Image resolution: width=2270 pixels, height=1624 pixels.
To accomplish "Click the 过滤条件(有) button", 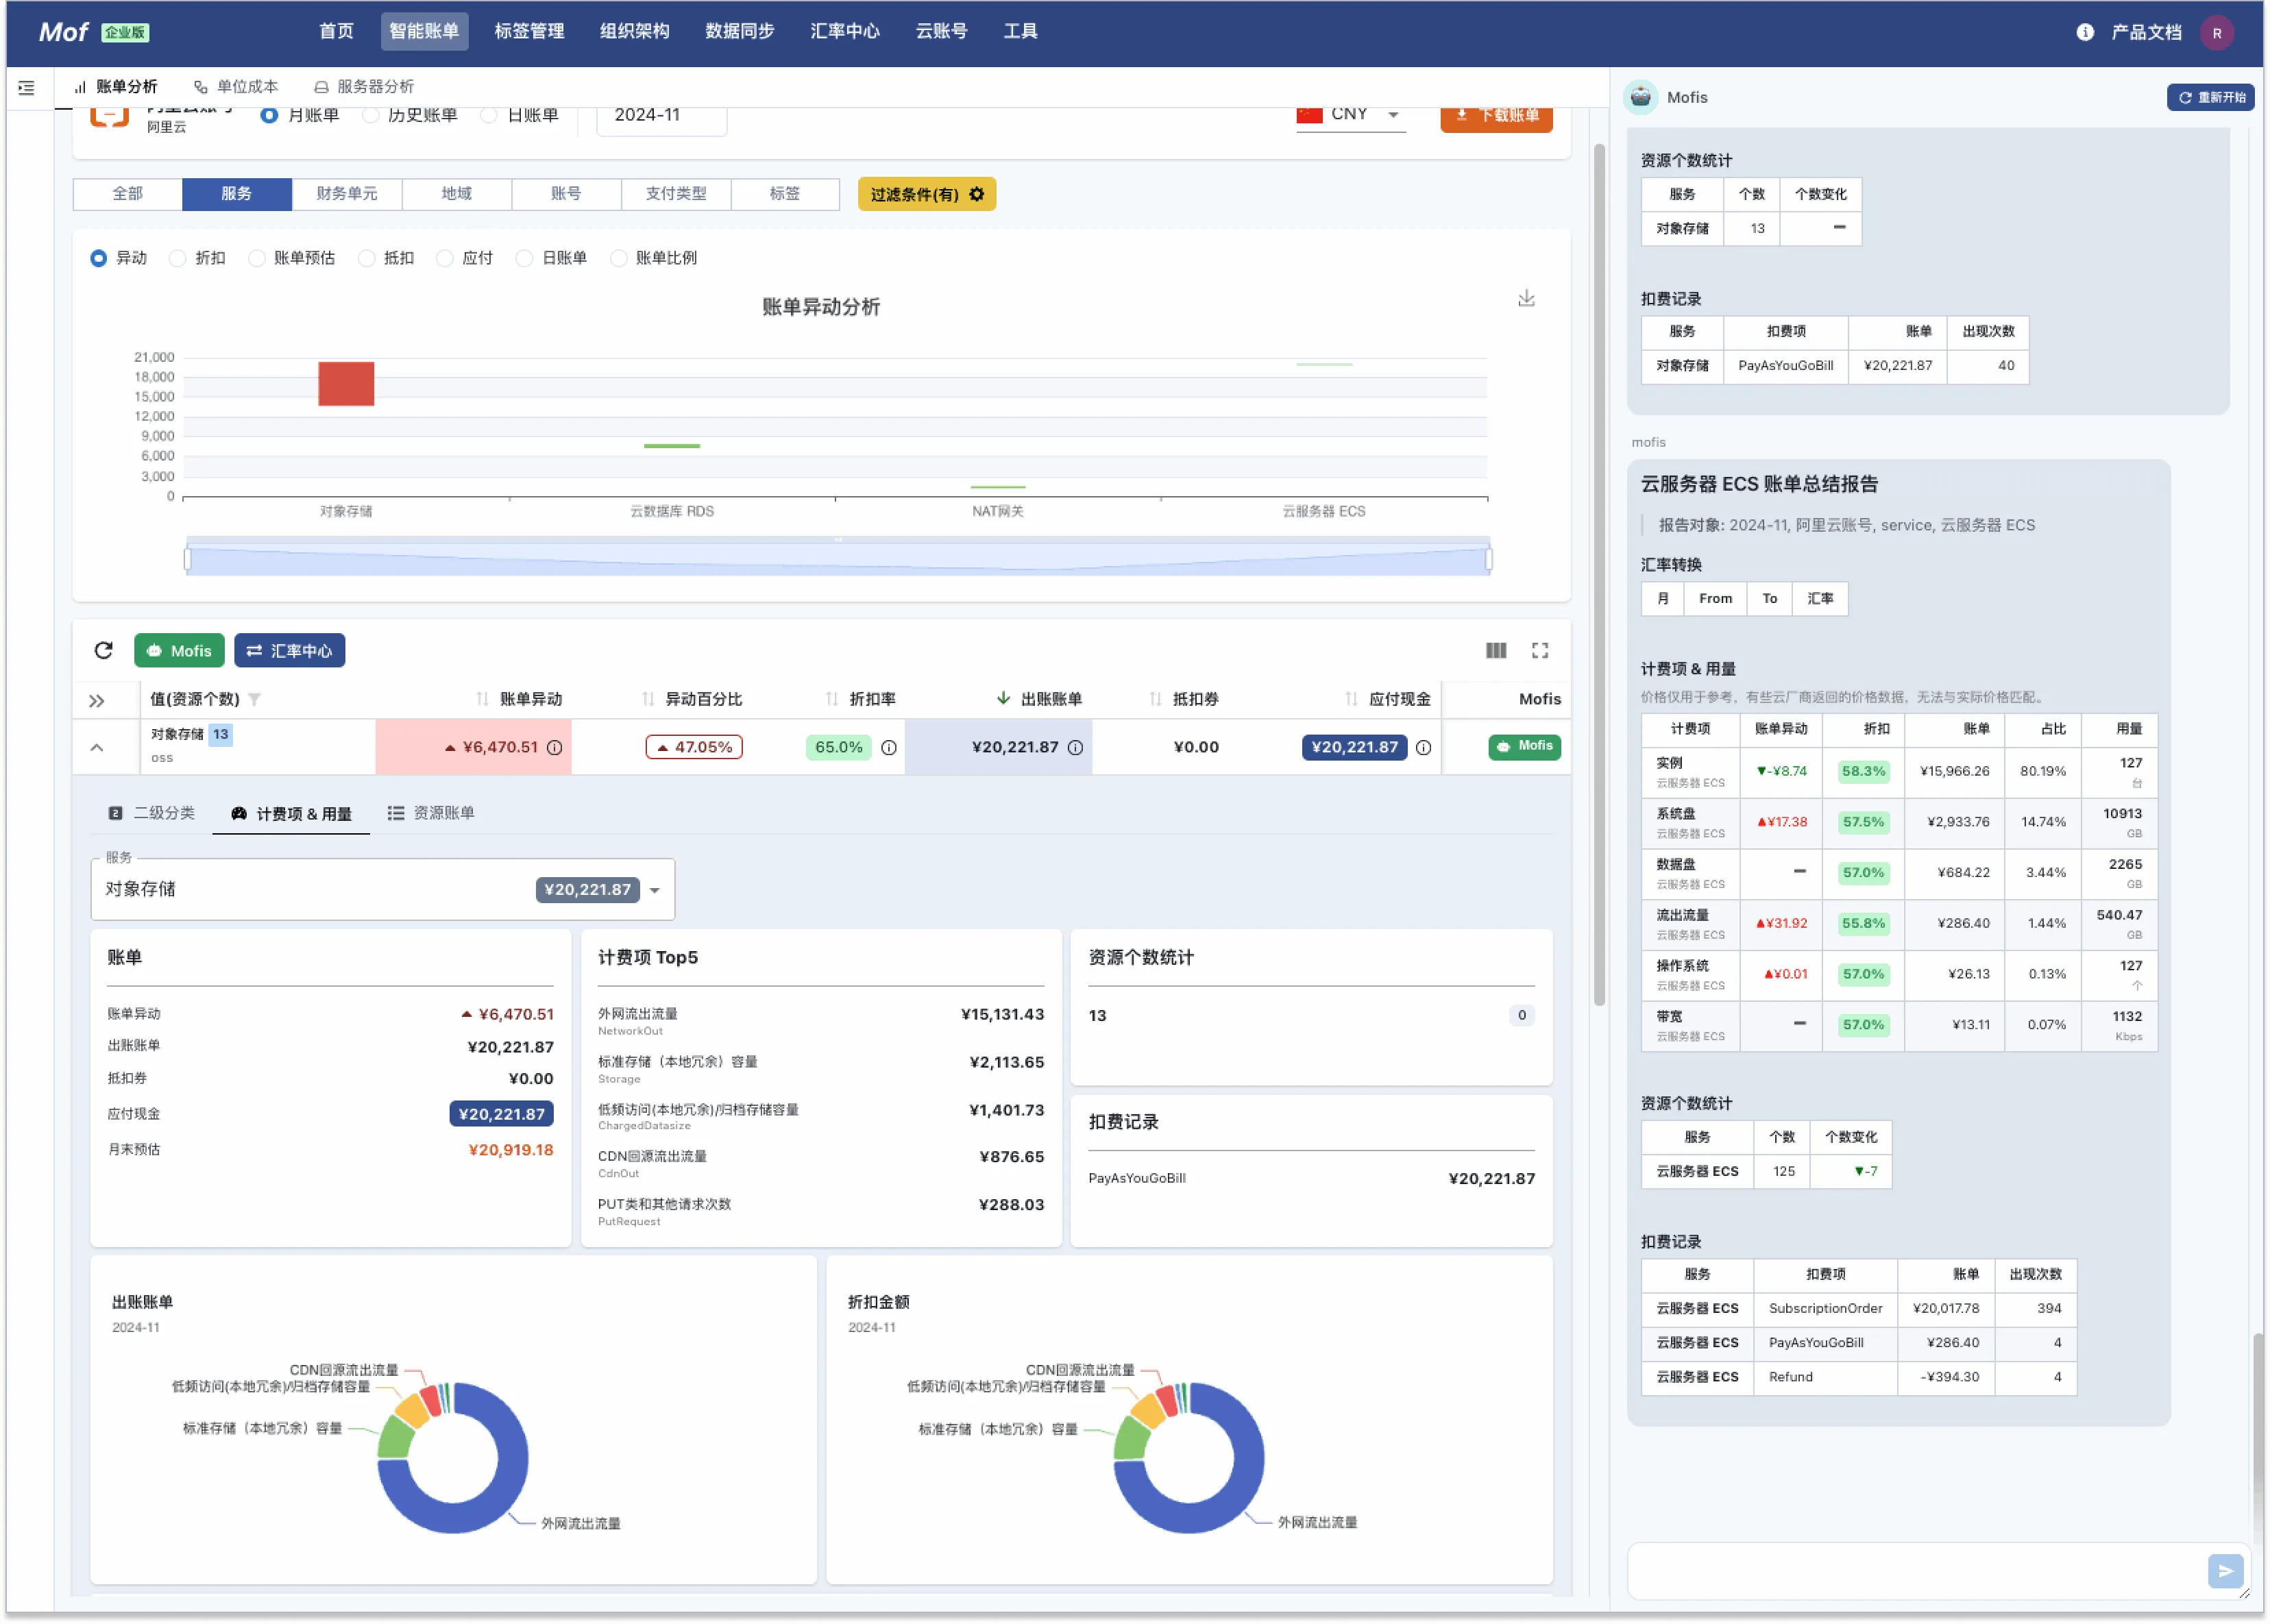I will [x=927, y=194].
